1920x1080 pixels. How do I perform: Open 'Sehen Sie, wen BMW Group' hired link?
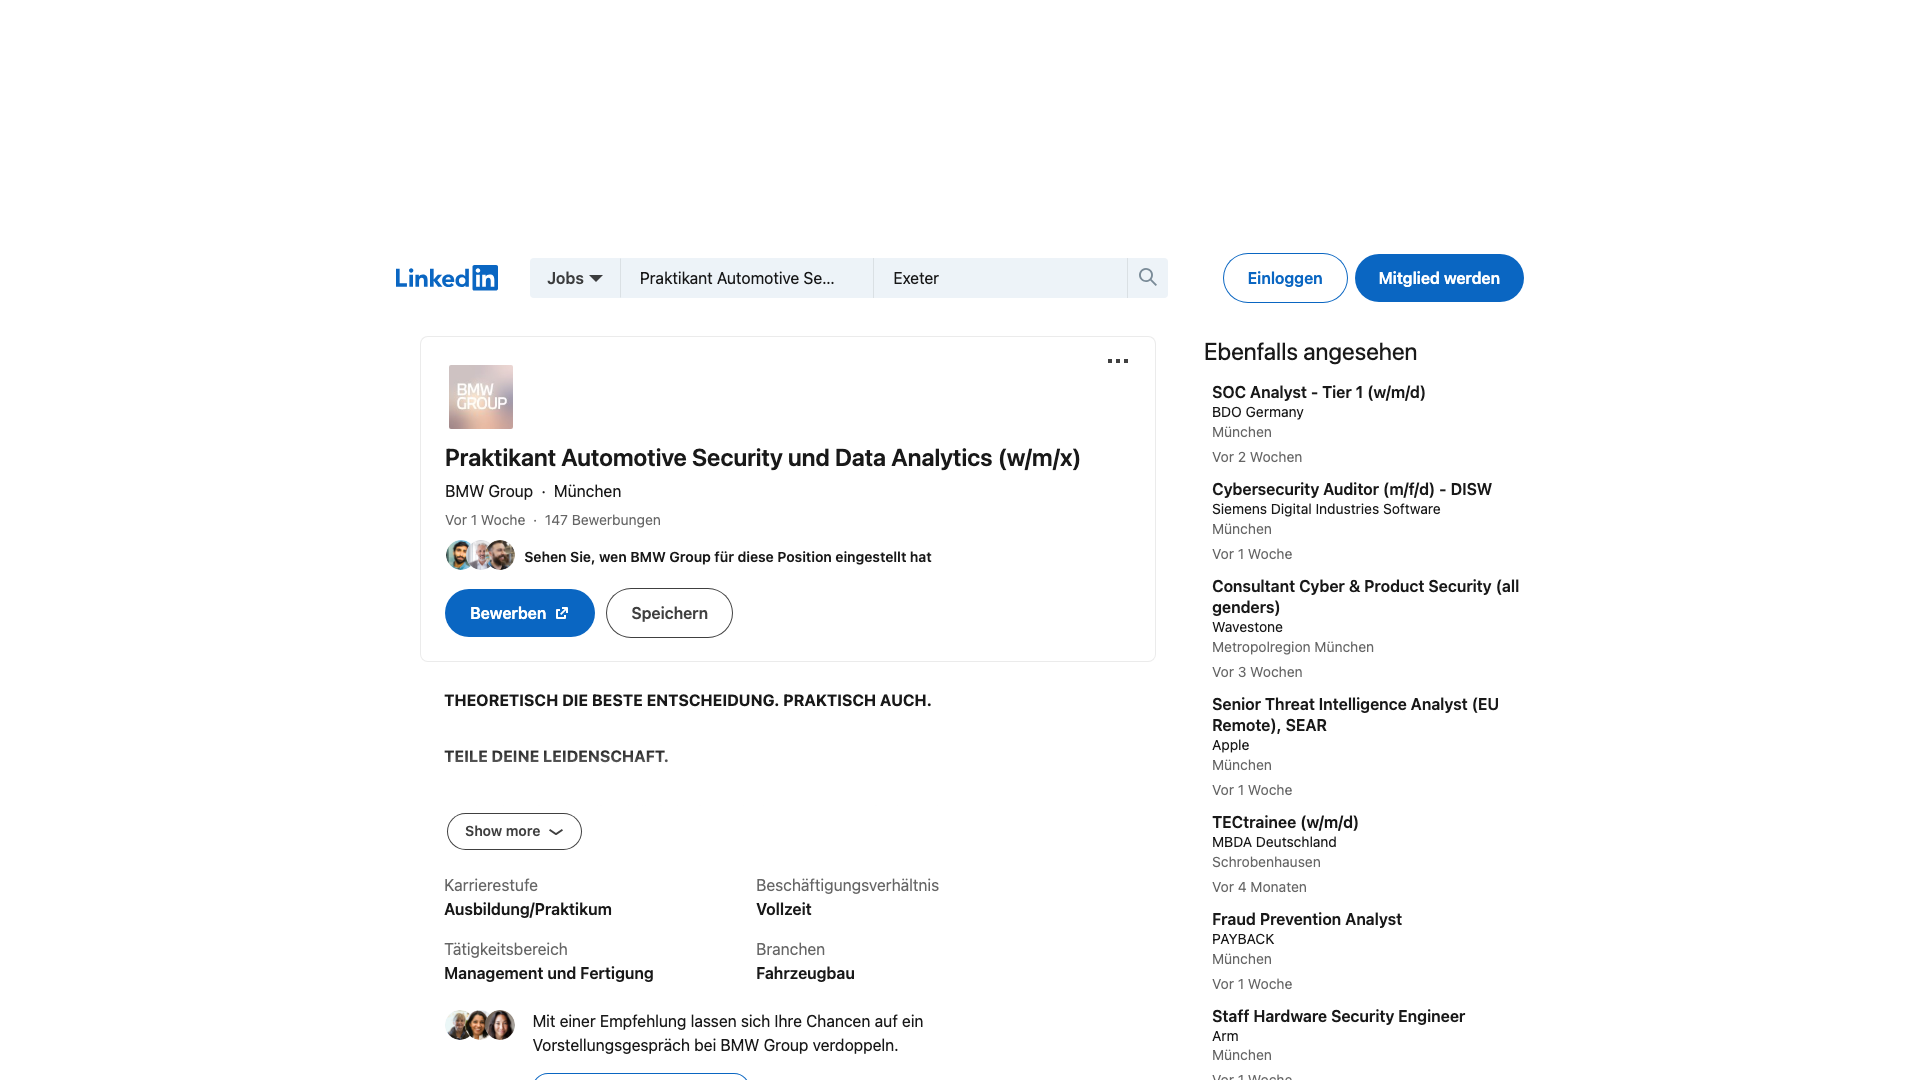[x=728, y=557]
